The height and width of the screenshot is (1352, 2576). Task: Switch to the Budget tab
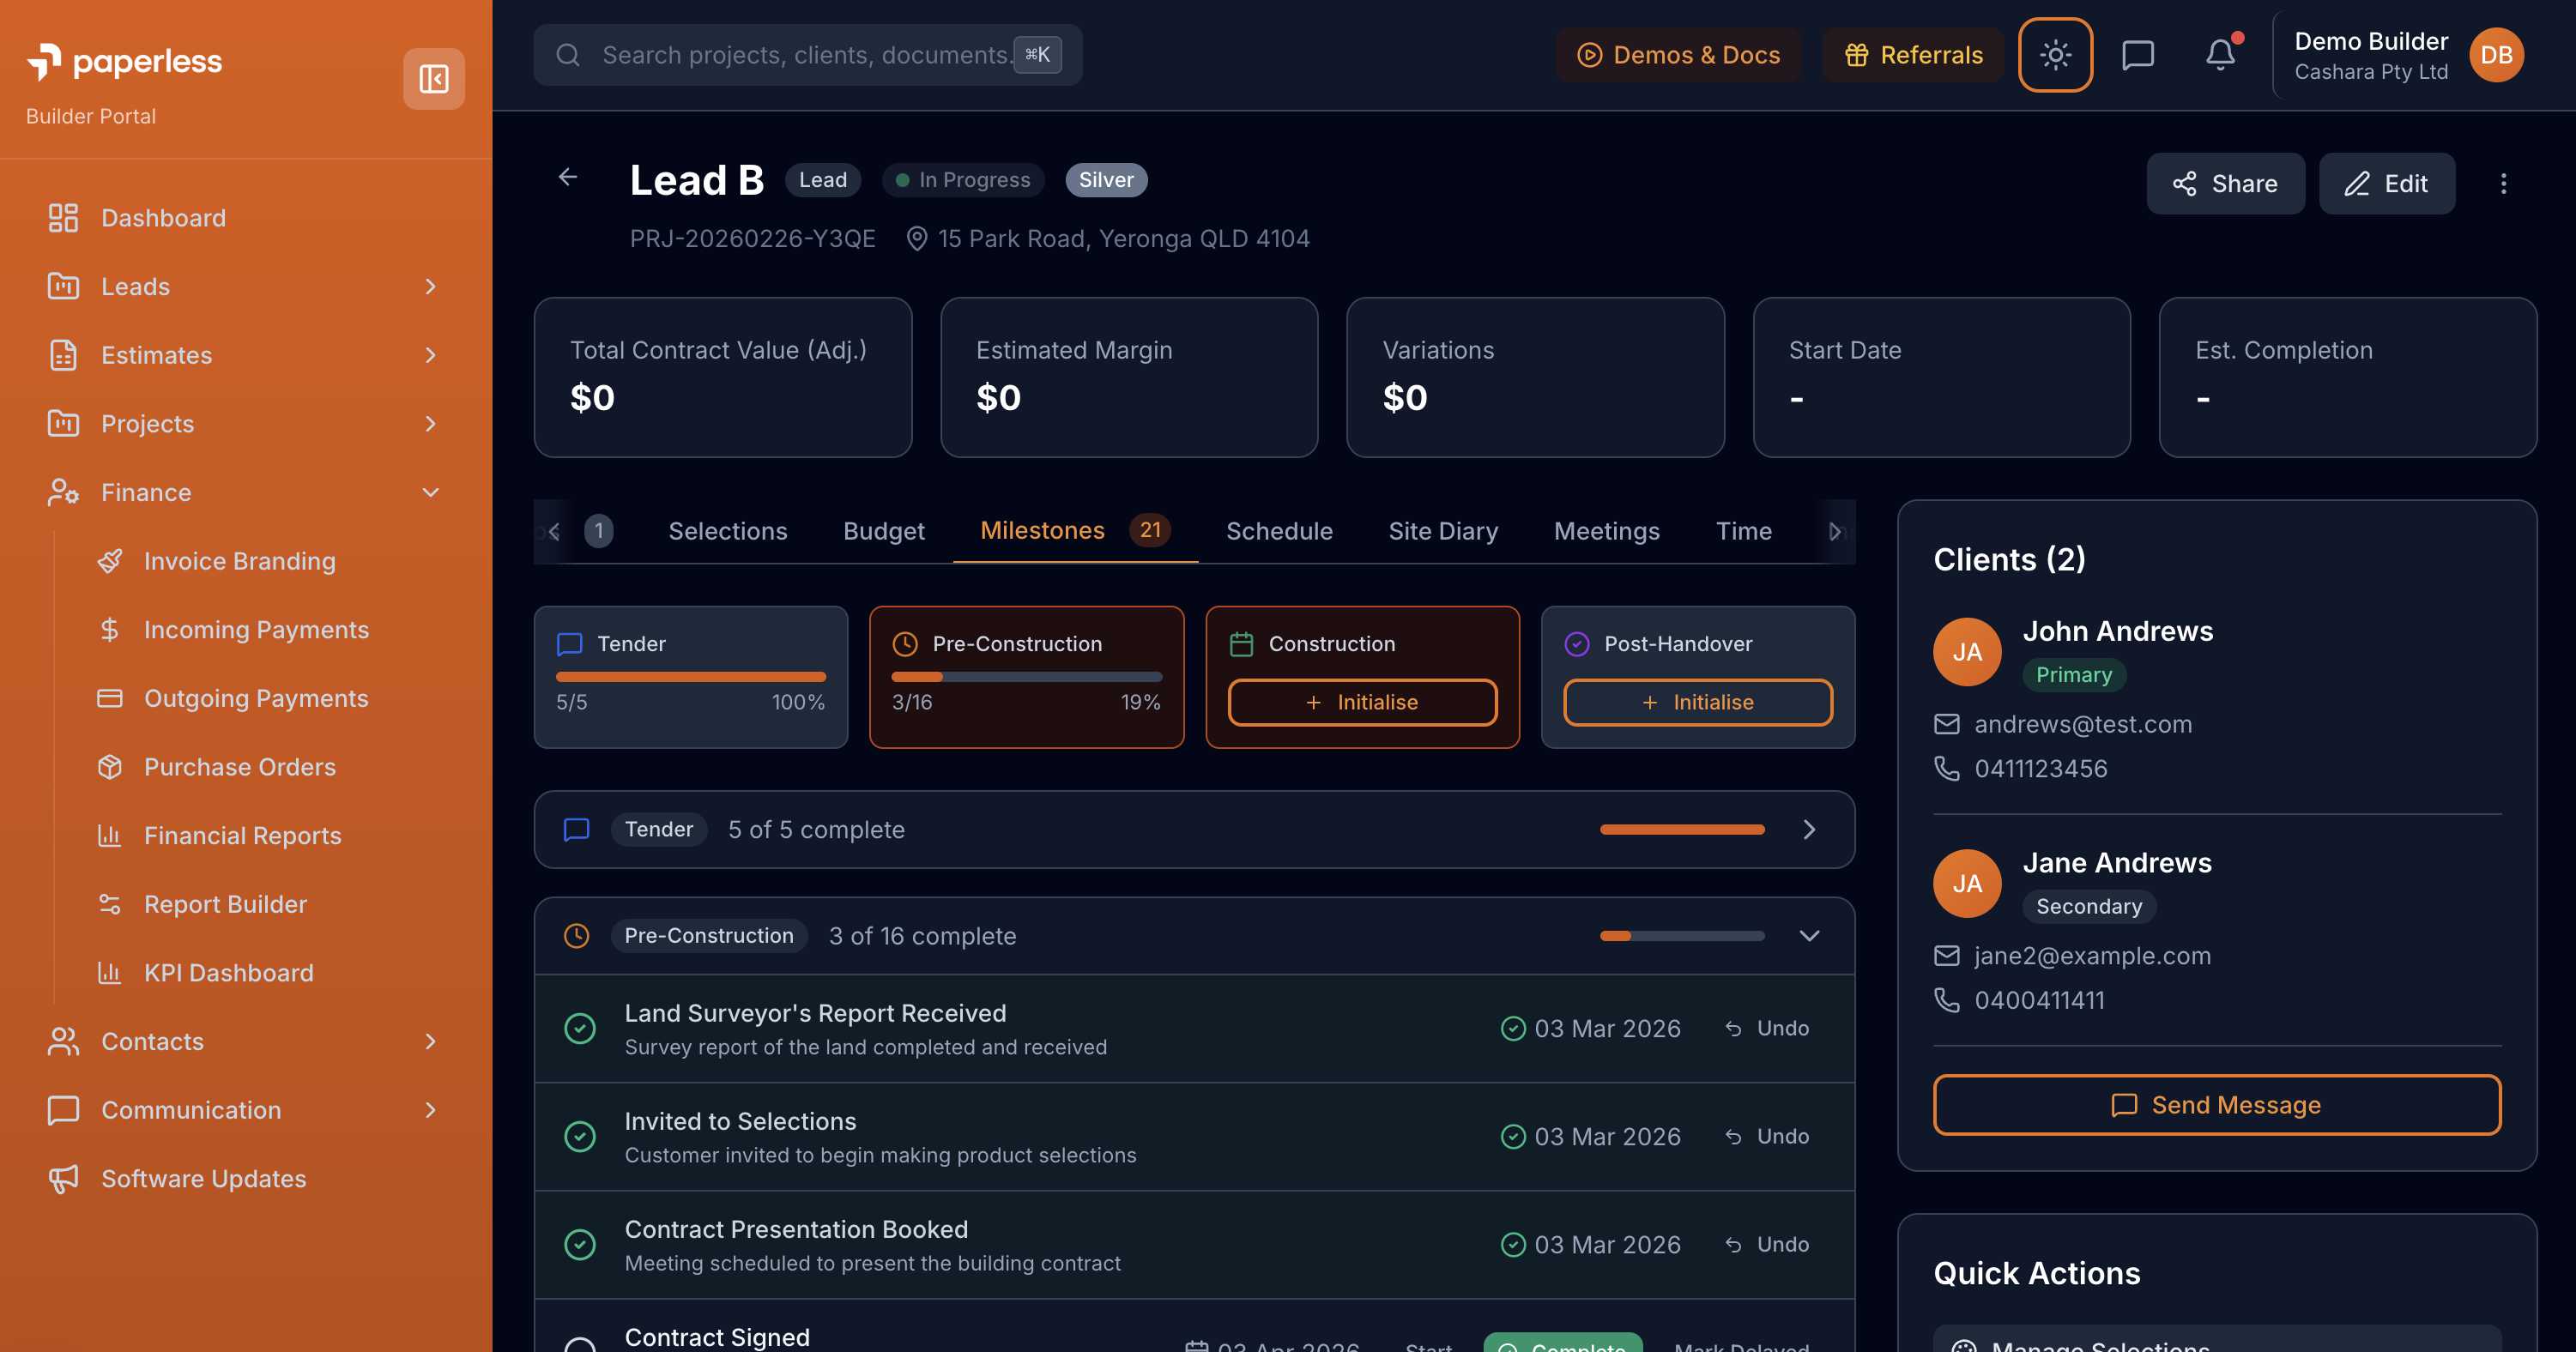(883, 531)
